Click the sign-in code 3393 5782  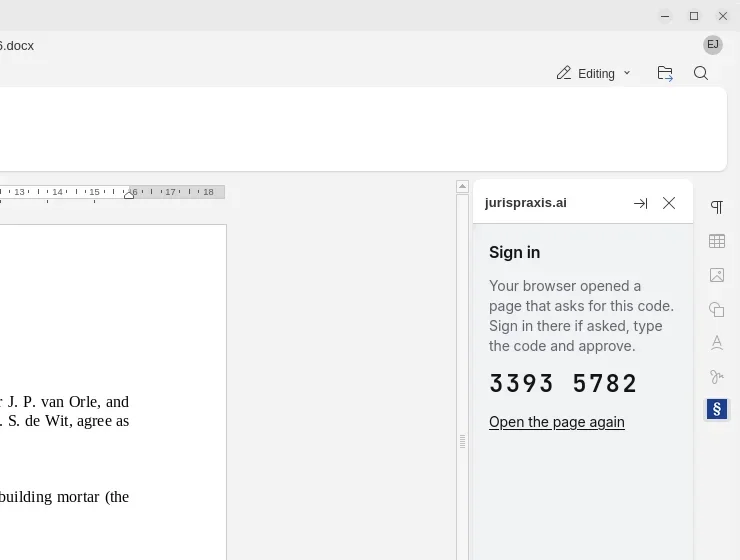563,383
